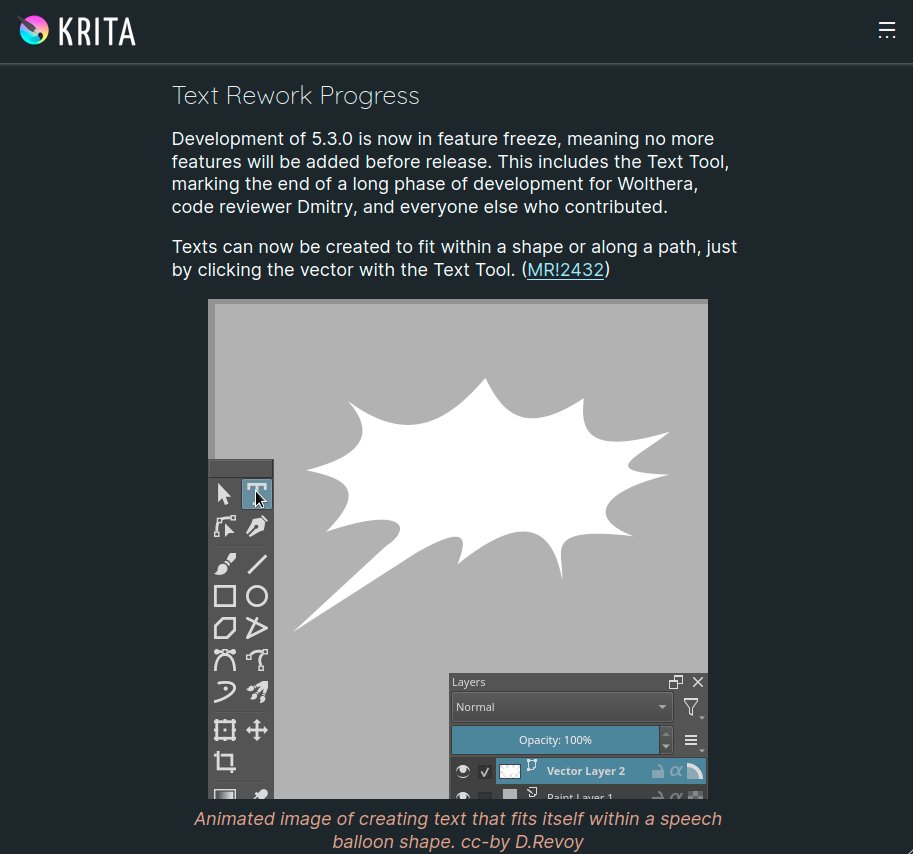Choose the Edit Shapes node tool
This screenshot has width=913, height=854.
(225, 527)
